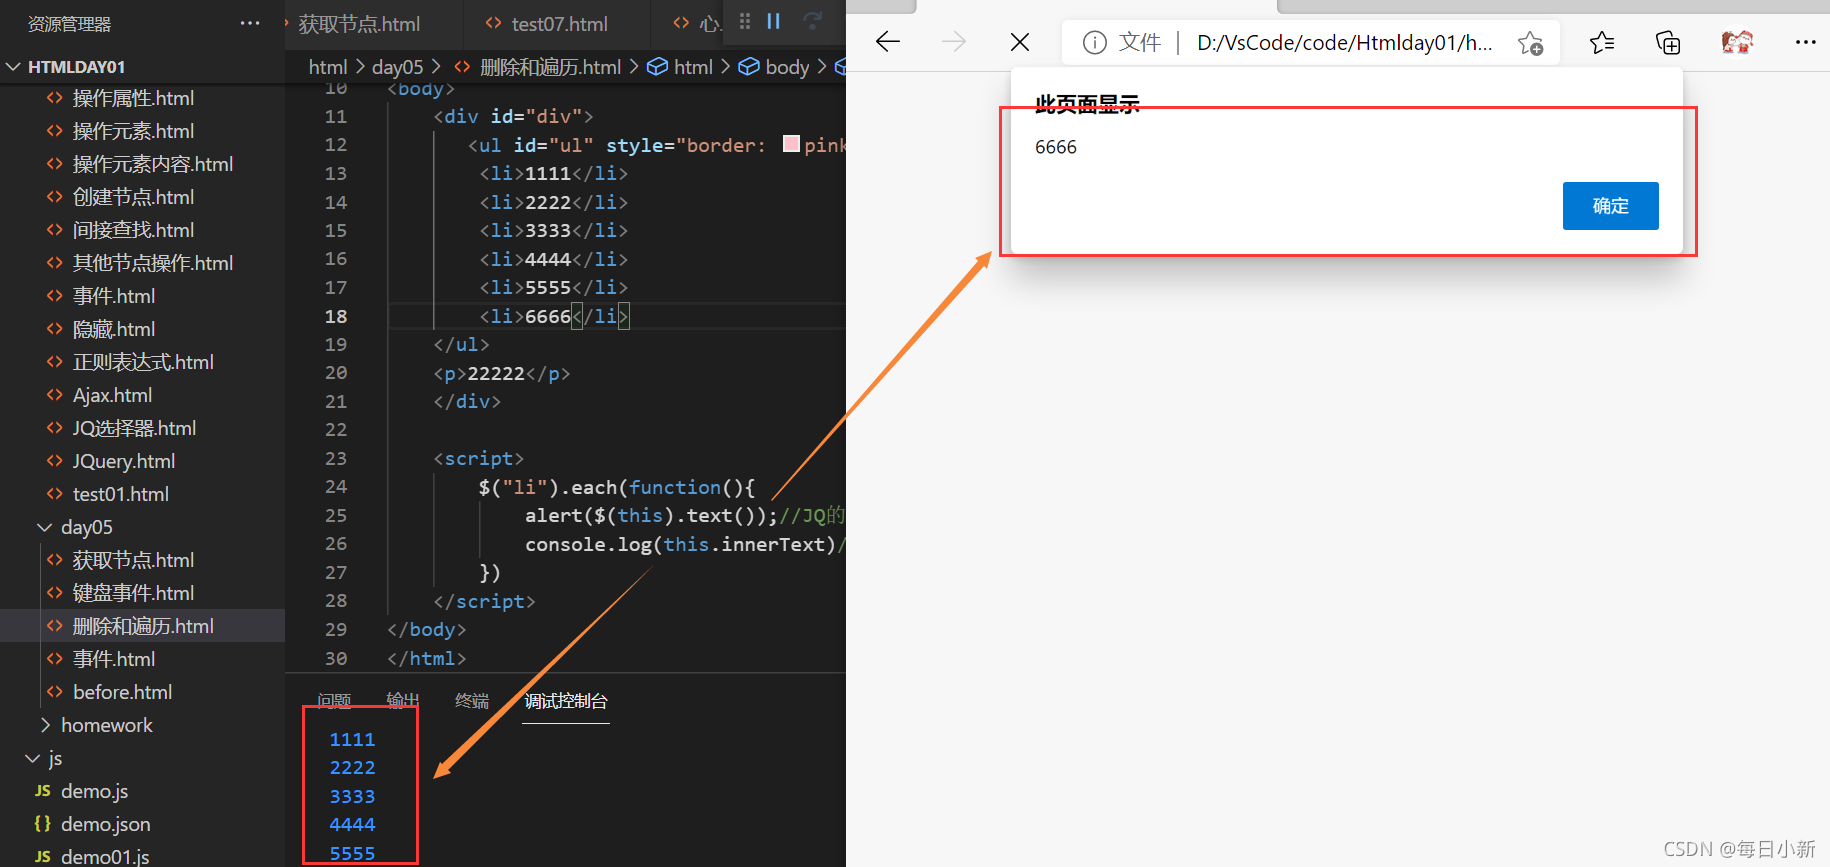The width and height of the screenshot is (1830, 867).
Task: Open the 输出 panel tab
Action: coord(403,701)
